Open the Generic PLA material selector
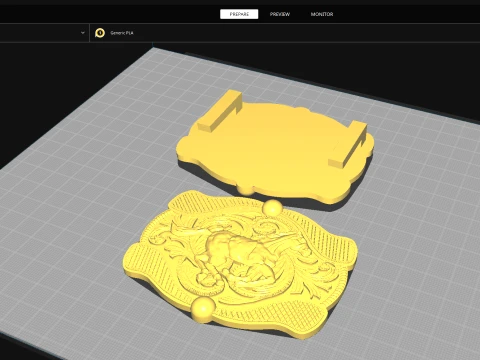This screenshot has width=480, height=360. coord(122,33)
